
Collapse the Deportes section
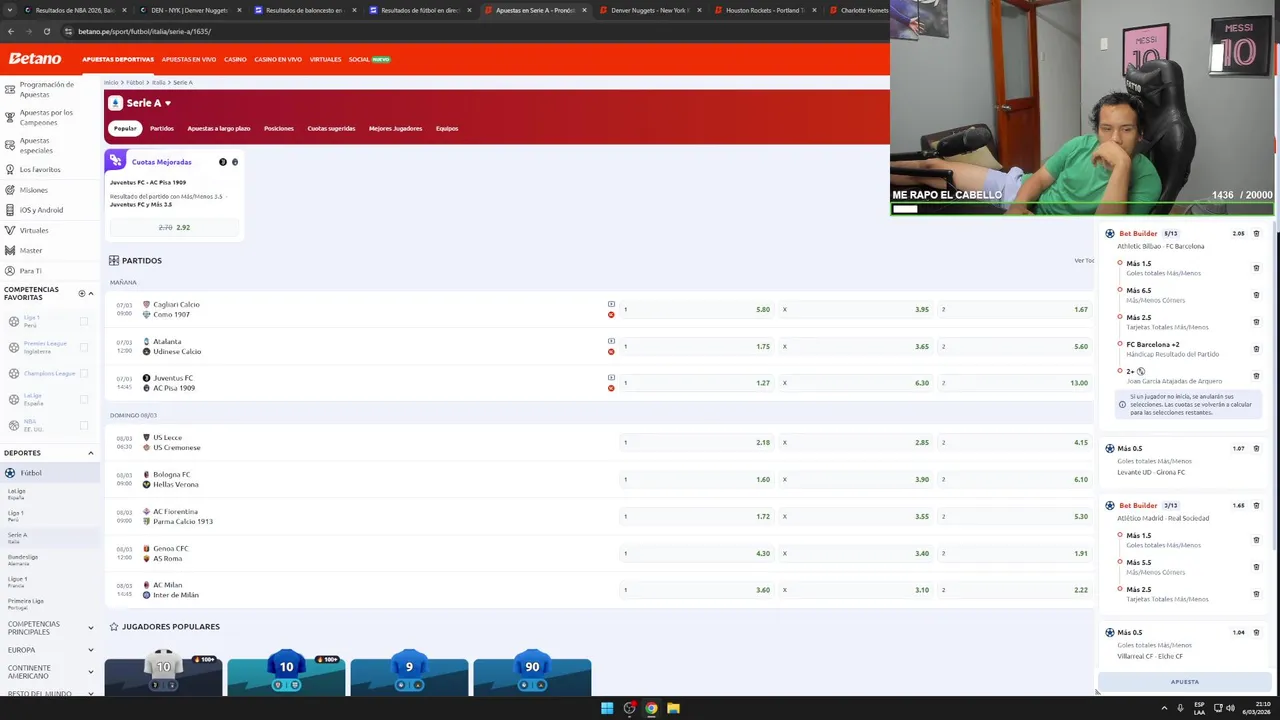91,453
